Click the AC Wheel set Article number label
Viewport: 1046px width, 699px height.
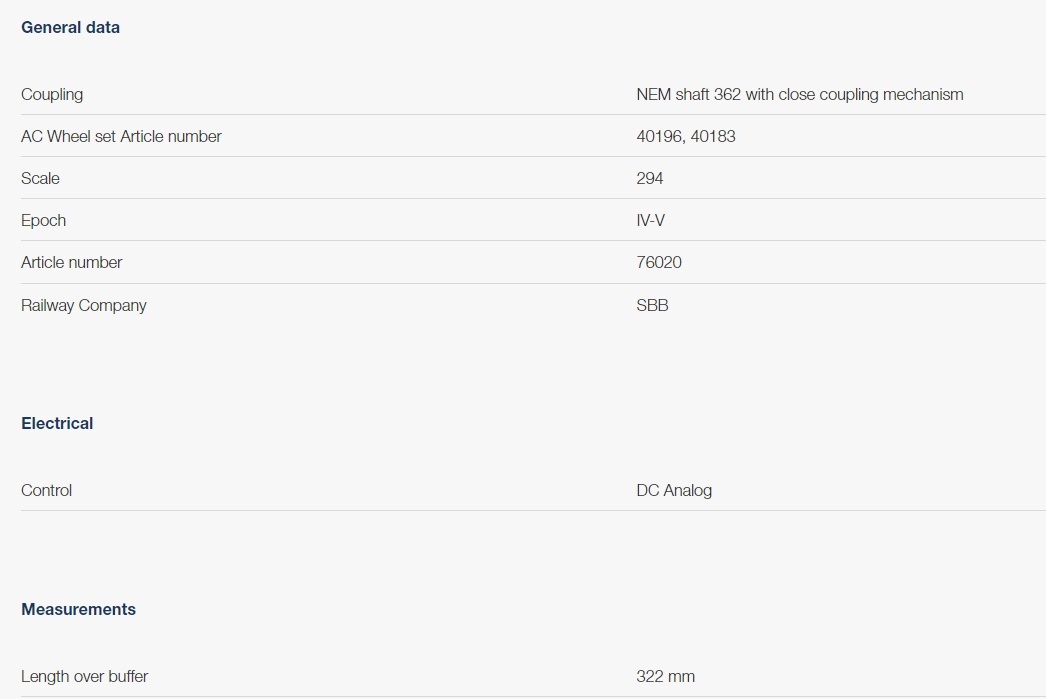121,137
